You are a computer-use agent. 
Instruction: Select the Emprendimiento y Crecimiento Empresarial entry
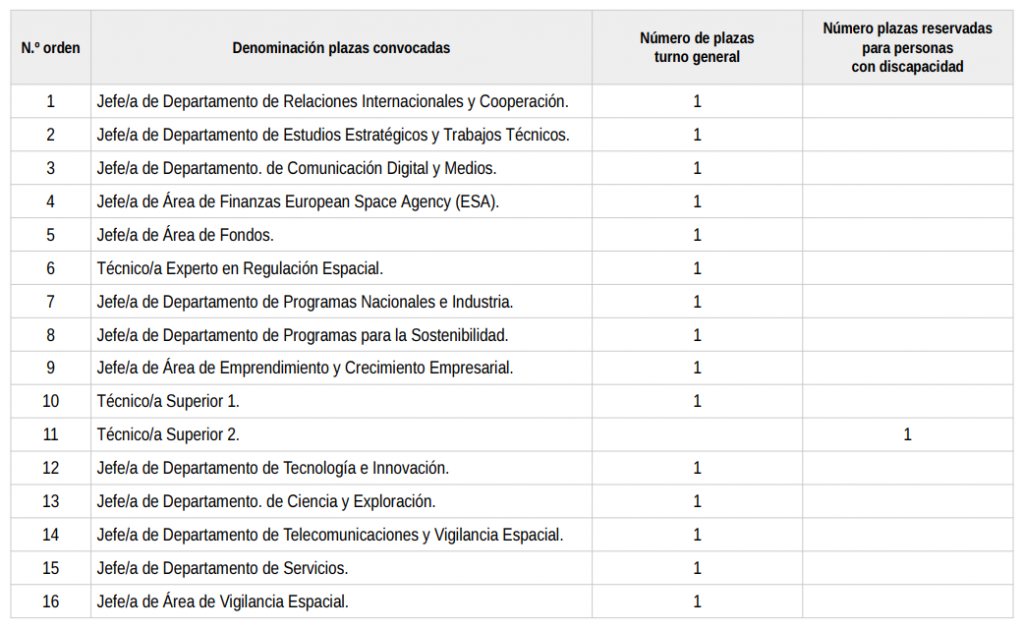click(x=305, y=368)
